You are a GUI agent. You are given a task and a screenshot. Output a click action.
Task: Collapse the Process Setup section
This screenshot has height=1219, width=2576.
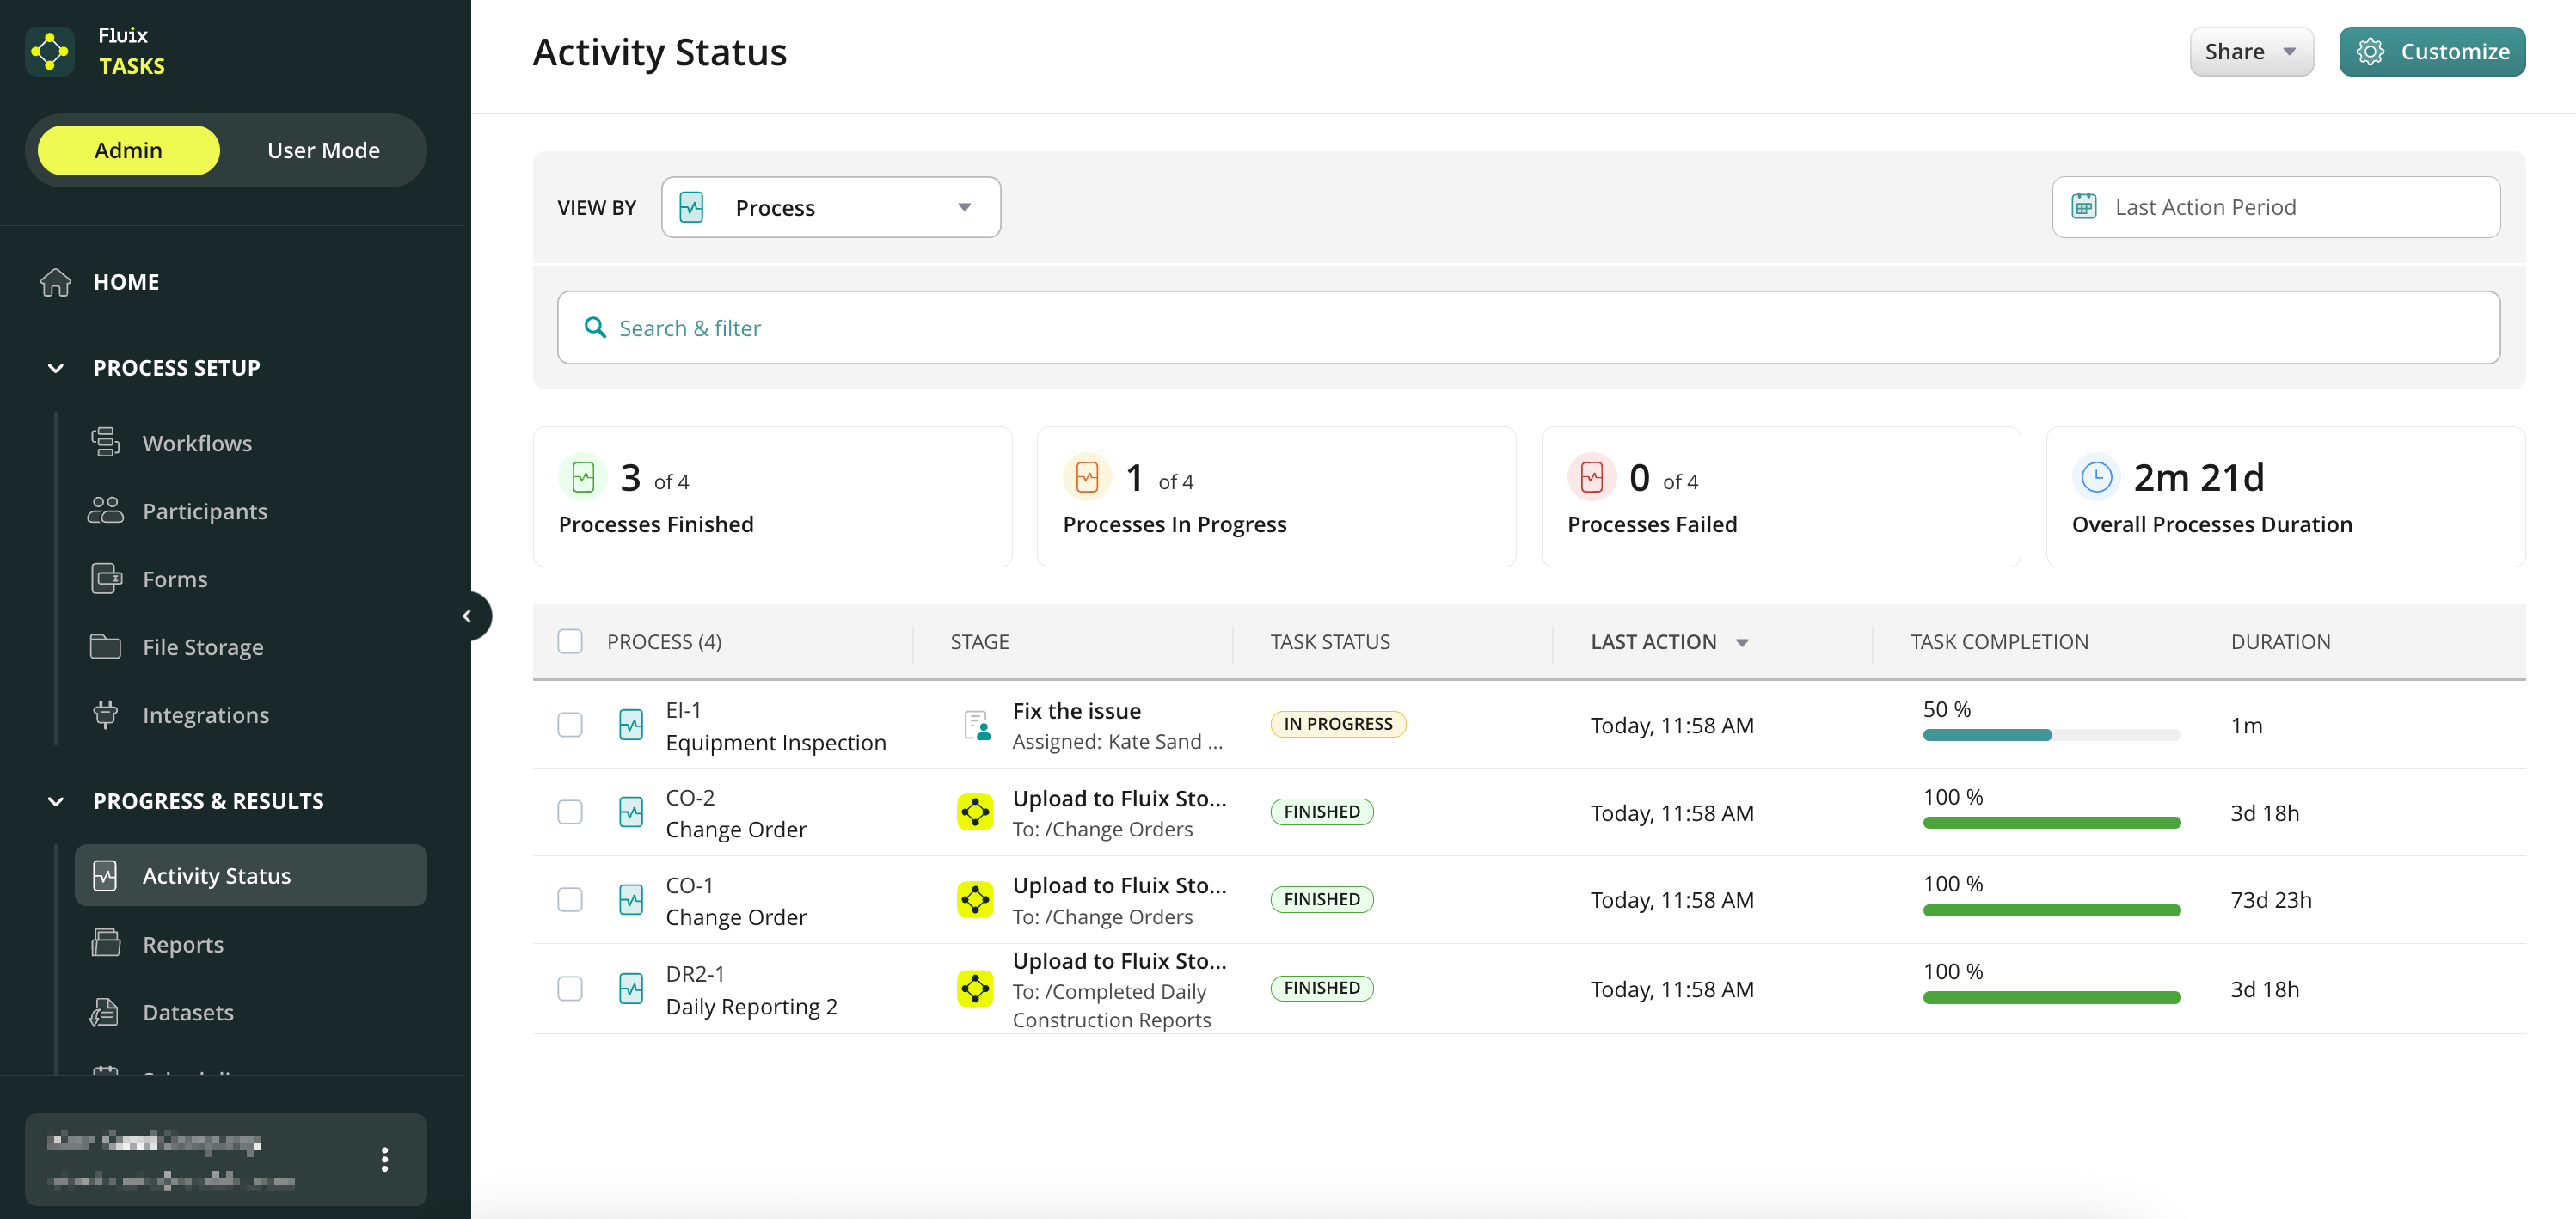coord(56,368)
